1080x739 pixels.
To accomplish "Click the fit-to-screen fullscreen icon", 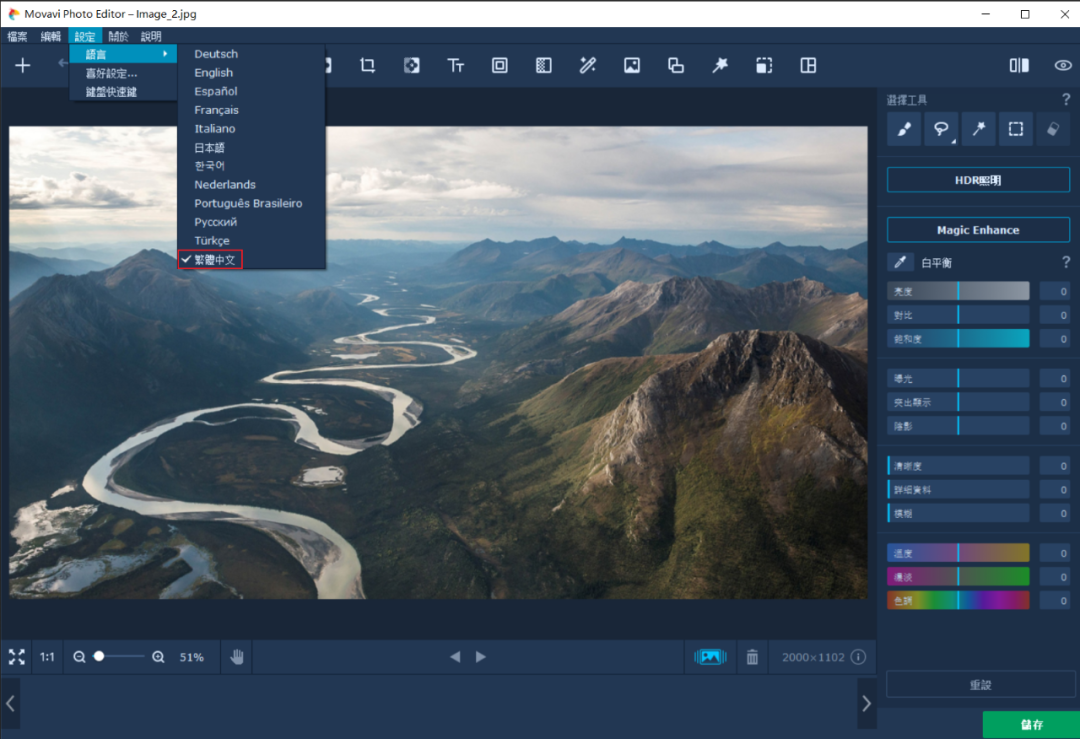I will (17, 657).
